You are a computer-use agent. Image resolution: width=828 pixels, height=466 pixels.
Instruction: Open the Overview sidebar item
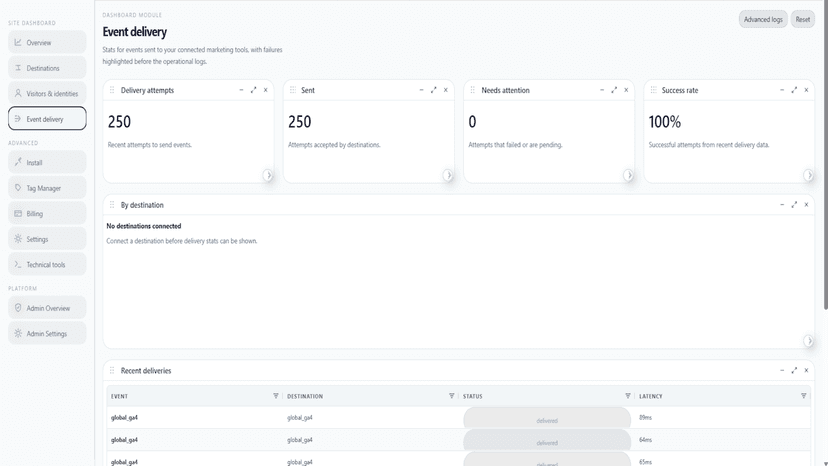pos(47,42)
